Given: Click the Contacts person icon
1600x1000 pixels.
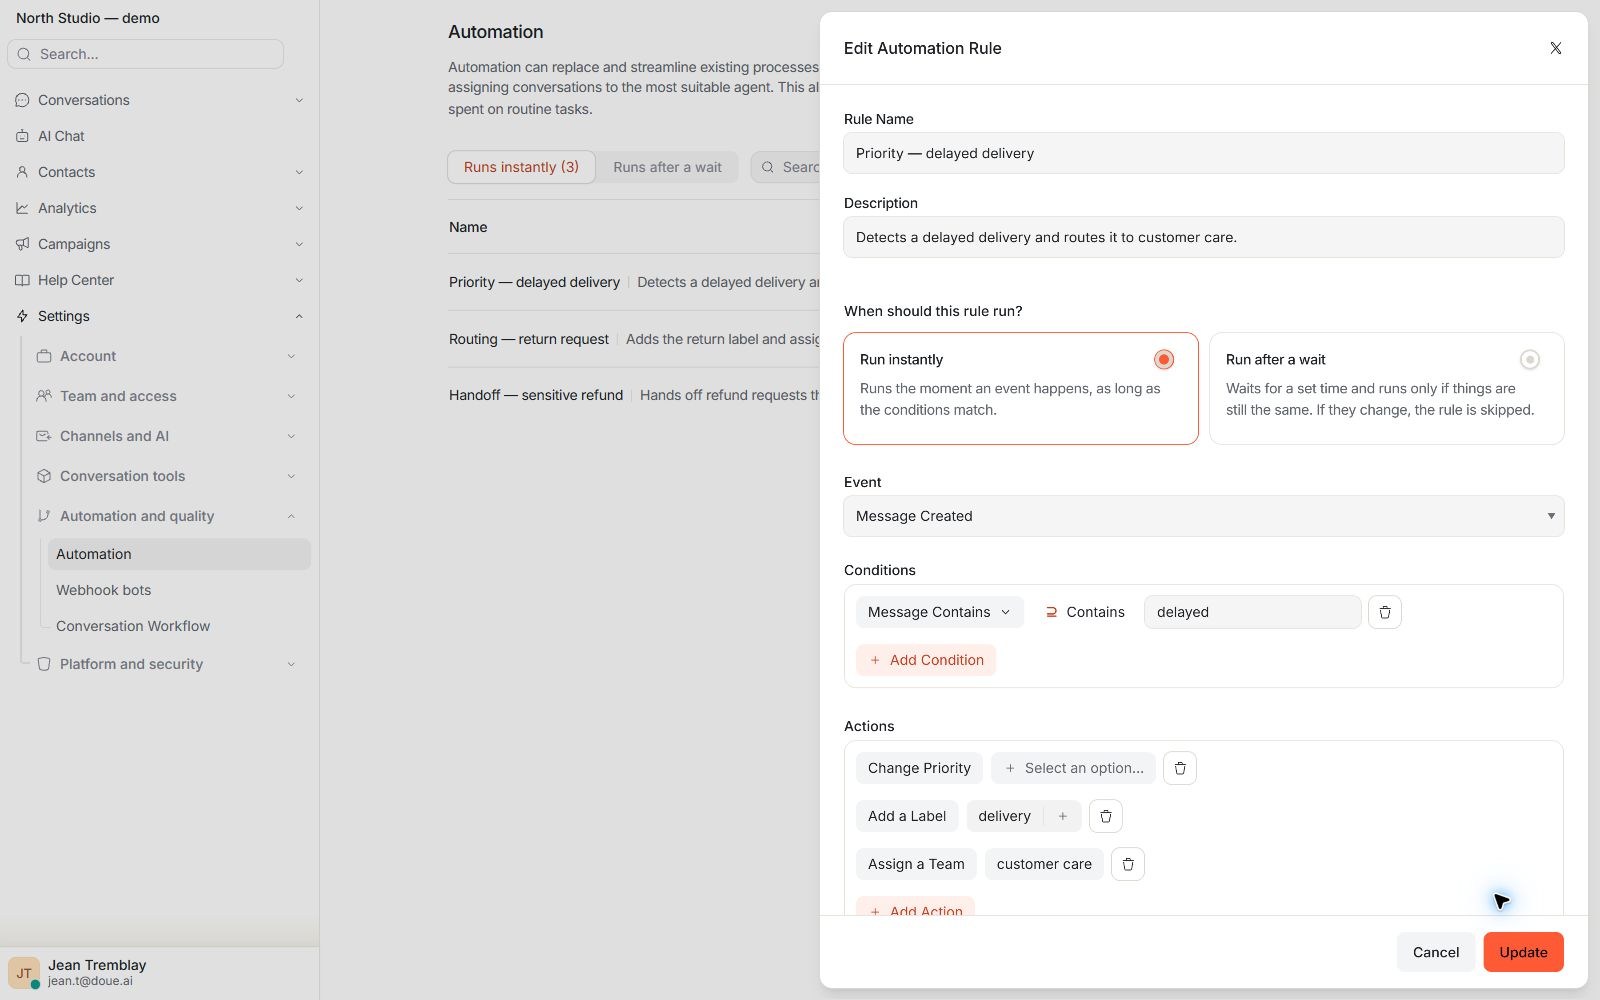Looking at the screenshot, I should tap(22, 172).
